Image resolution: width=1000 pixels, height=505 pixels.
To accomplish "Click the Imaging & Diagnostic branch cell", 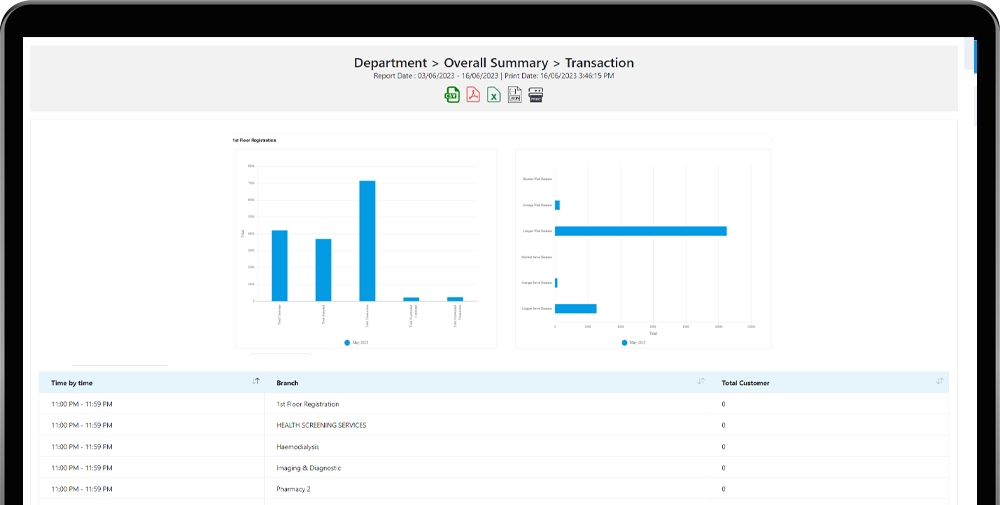I will coord(308,467).
